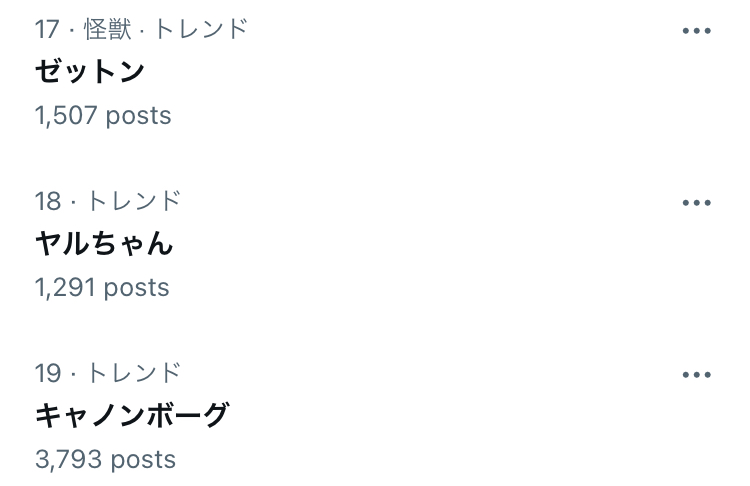750x486 pixels.
Task: Click the 怪獣 category label
Action: (x=108, y=29)
